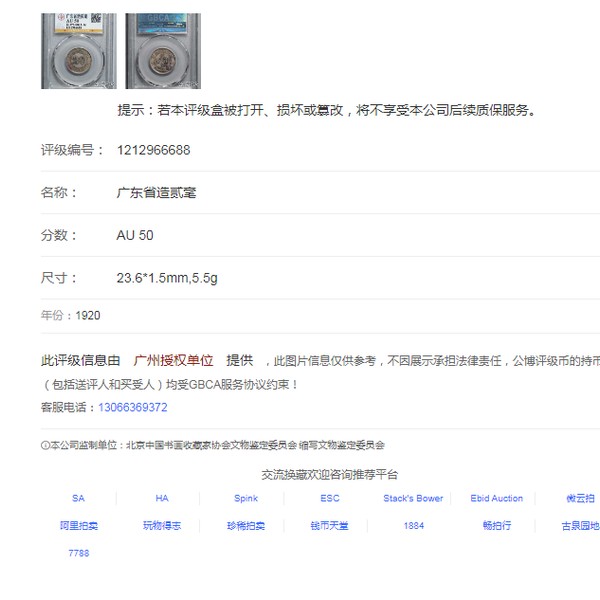
Task: Visit the 畅拍行 link
Action: coord(497,526)
